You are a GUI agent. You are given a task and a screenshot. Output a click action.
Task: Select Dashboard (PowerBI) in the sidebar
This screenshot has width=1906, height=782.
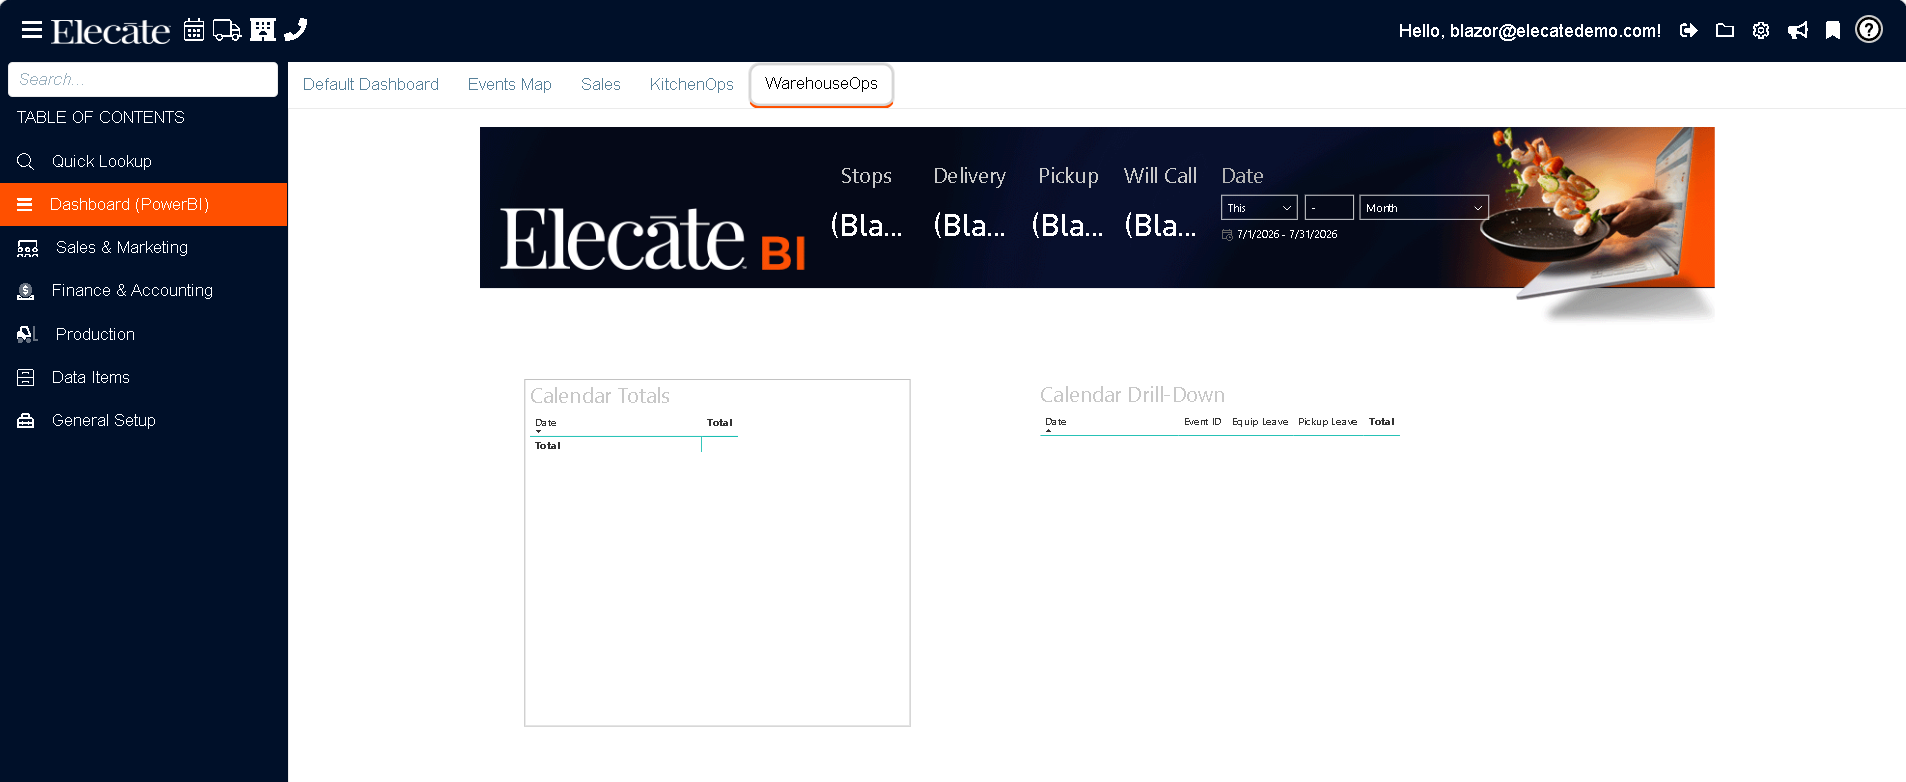144,204
